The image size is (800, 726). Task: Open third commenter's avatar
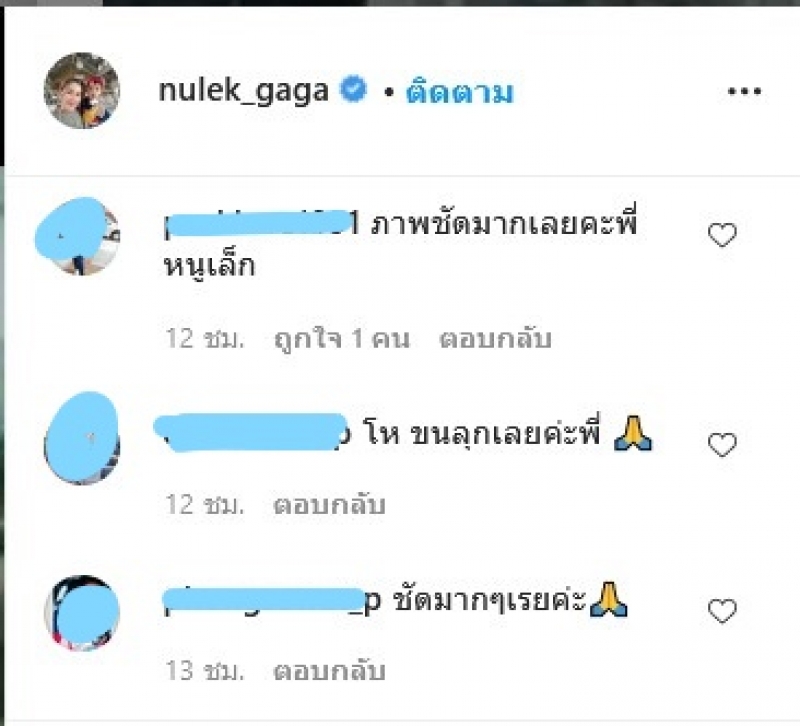click(x=82, y=613)
